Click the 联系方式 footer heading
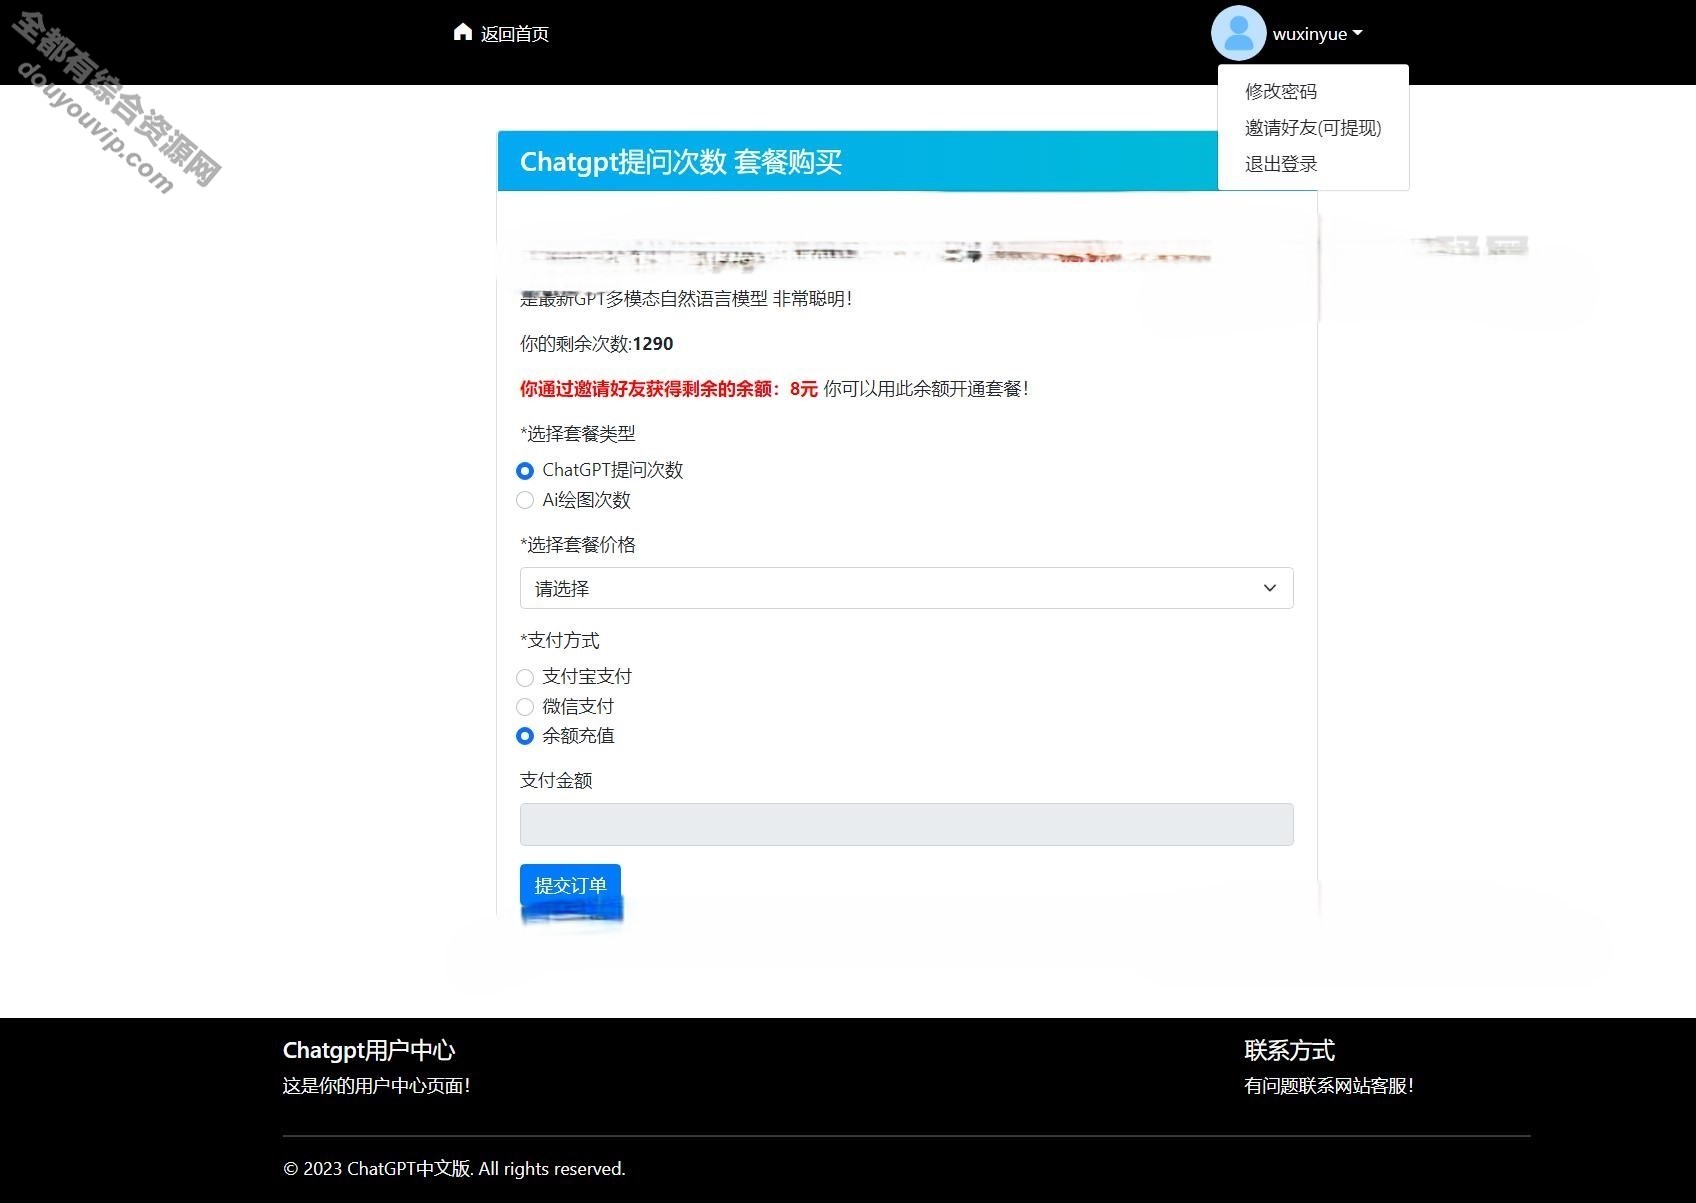1696x1203 pixels. tap(1289, 1050)
